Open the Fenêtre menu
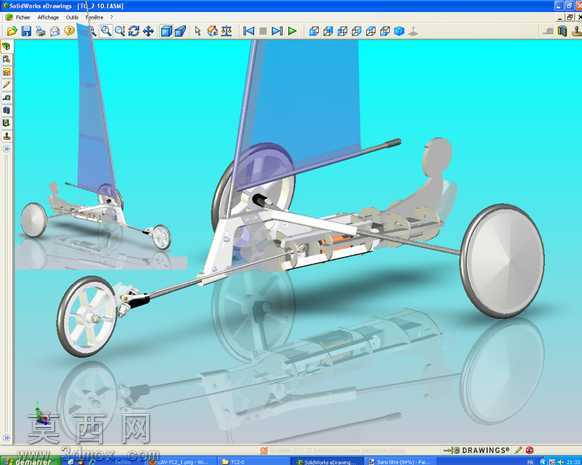Viewport: 582px width, 465px height. (x=94, y=17)
